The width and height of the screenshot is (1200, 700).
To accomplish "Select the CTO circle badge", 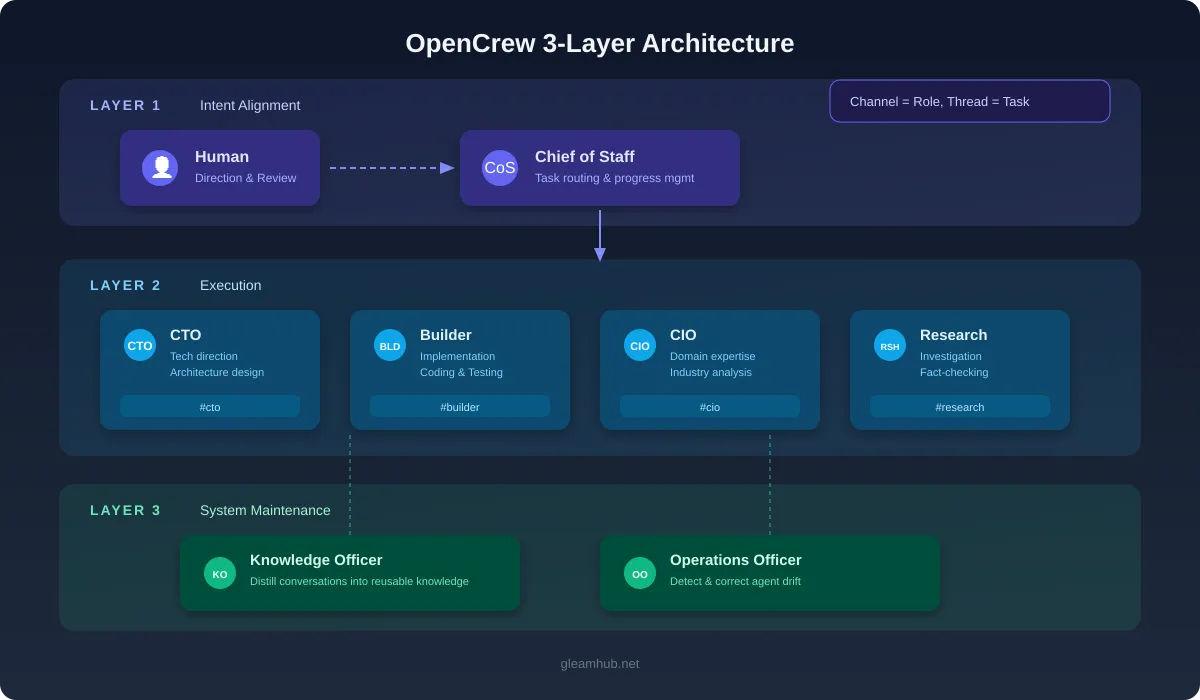I will pos(139,344).
